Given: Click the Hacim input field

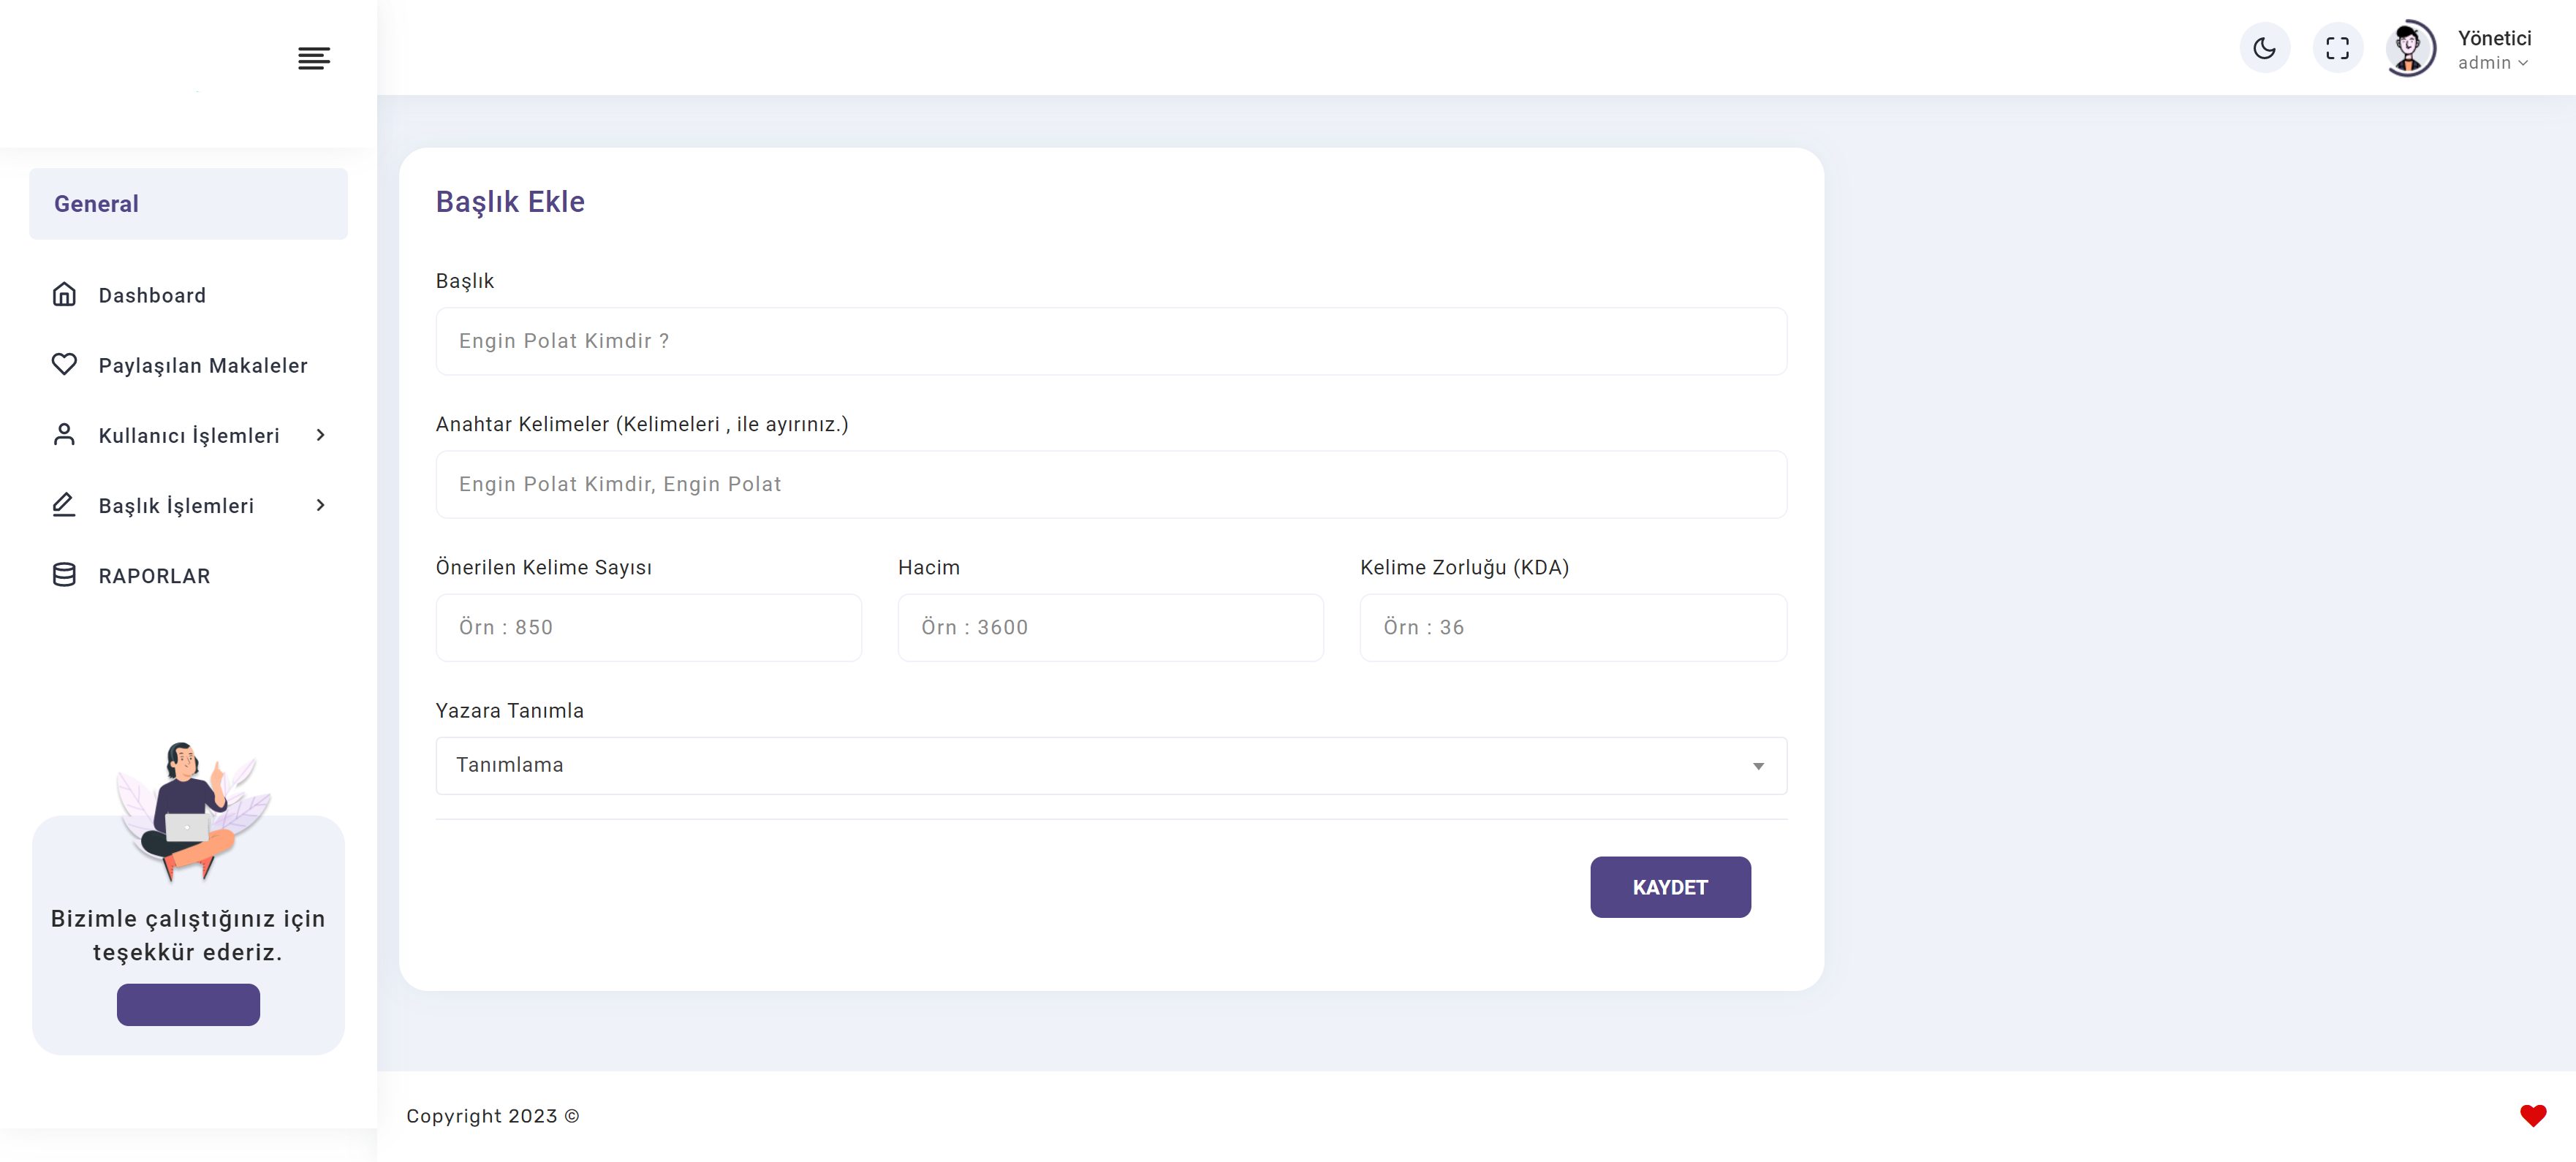Looking at the screenshot, I should point(1110,627).
